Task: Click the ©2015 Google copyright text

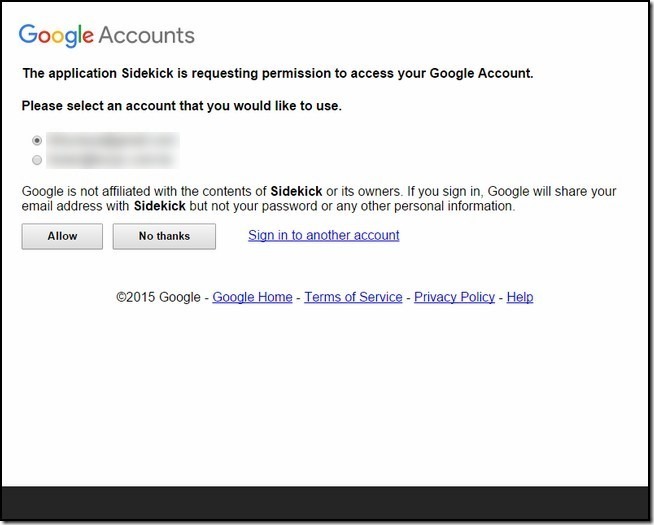Action: tap(158, 297)
